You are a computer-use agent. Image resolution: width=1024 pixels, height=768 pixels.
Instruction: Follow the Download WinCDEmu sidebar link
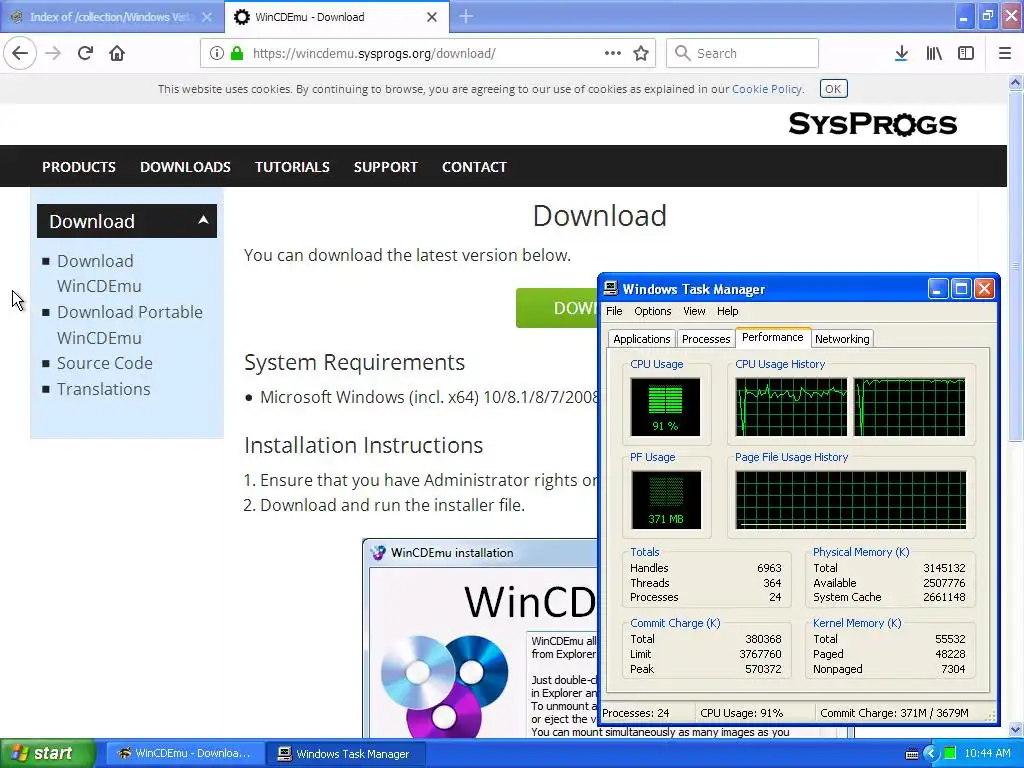click(x=99, y=273)
